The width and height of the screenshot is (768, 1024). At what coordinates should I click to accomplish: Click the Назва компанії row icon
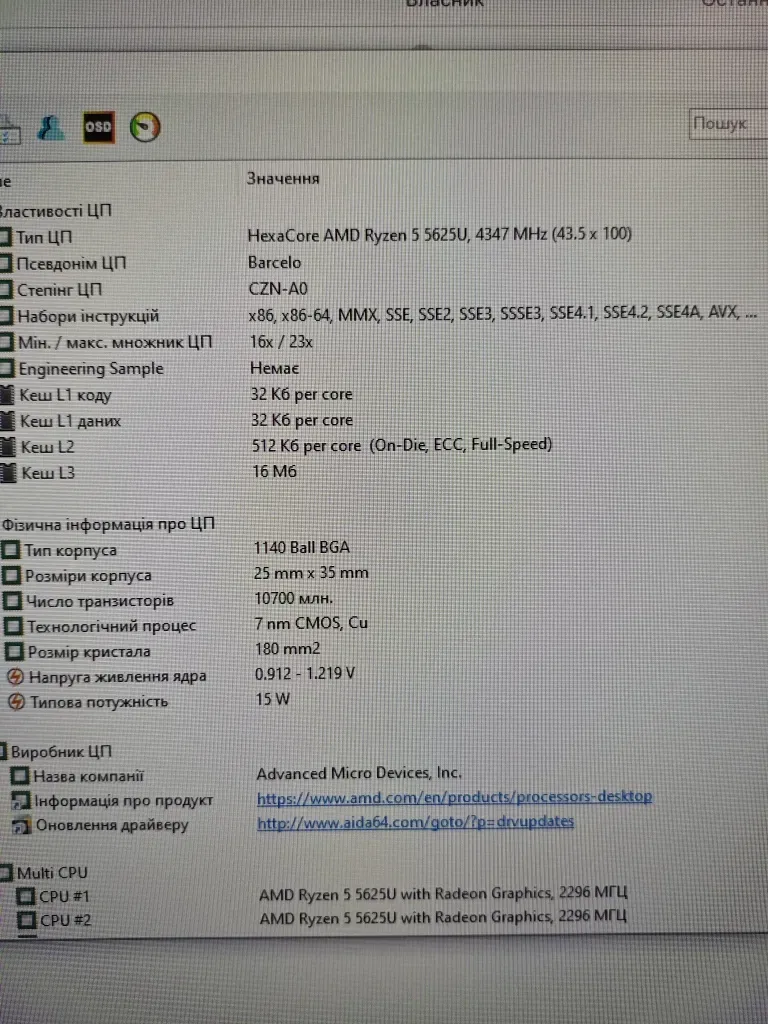tap(20, 776)
